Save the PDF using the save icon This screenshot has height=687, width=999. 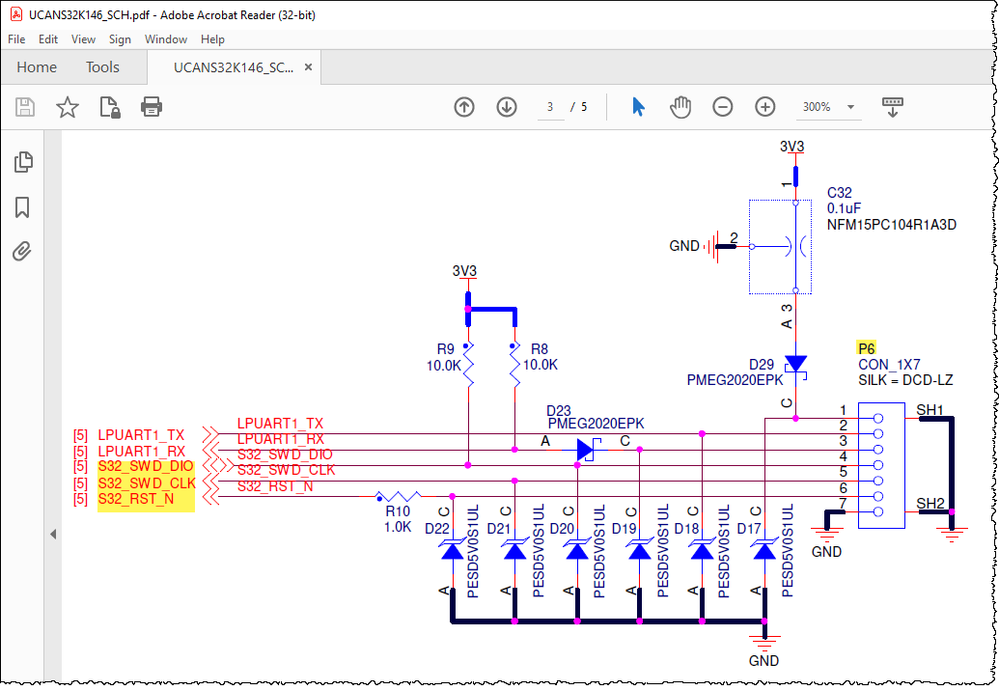[x=24, y=107]
